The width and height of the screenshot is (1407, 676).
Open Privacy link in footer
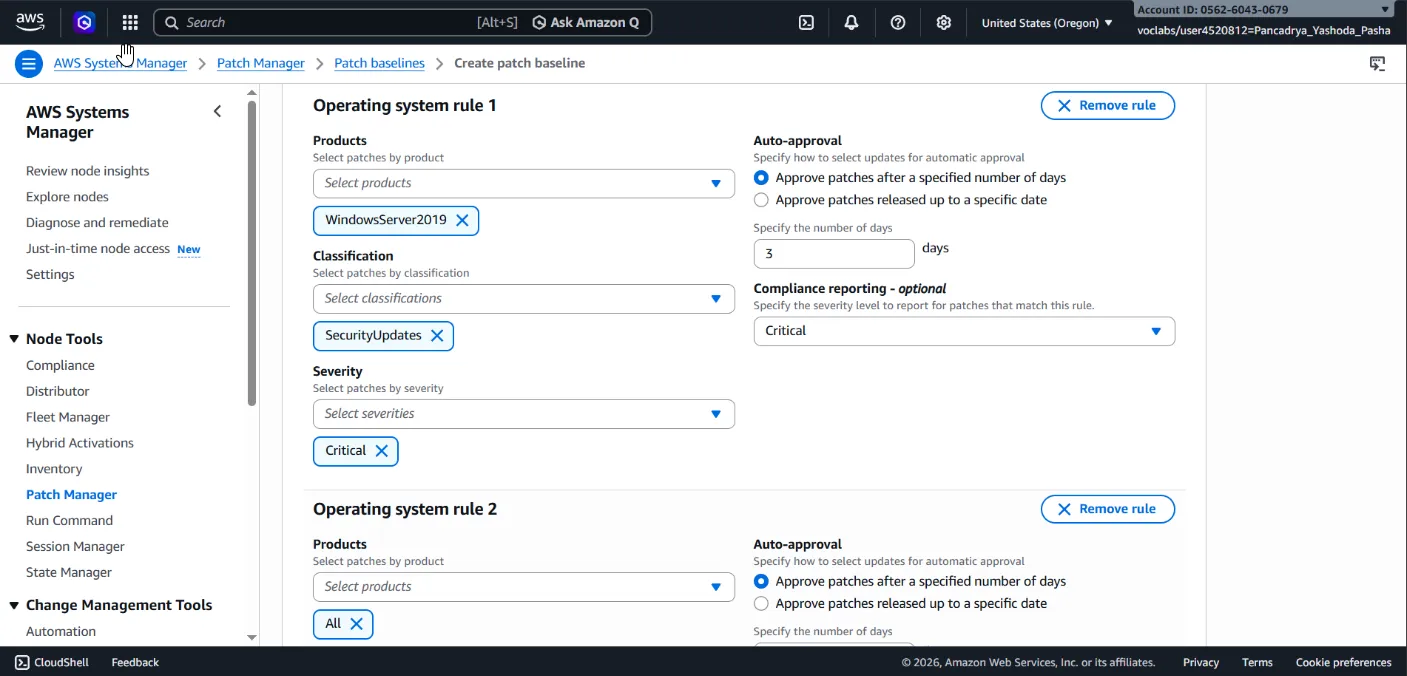tap(1200, 662)
